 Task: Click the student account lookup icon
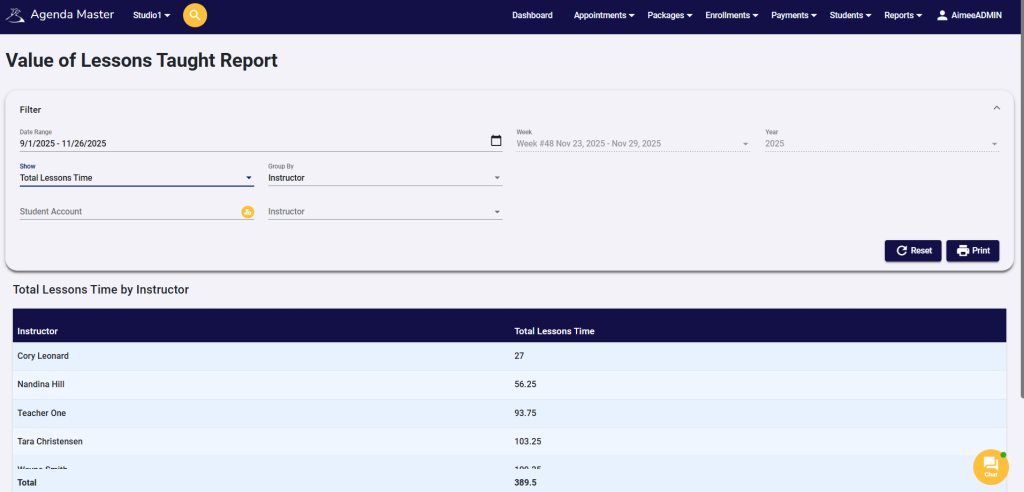pos(247,212)
